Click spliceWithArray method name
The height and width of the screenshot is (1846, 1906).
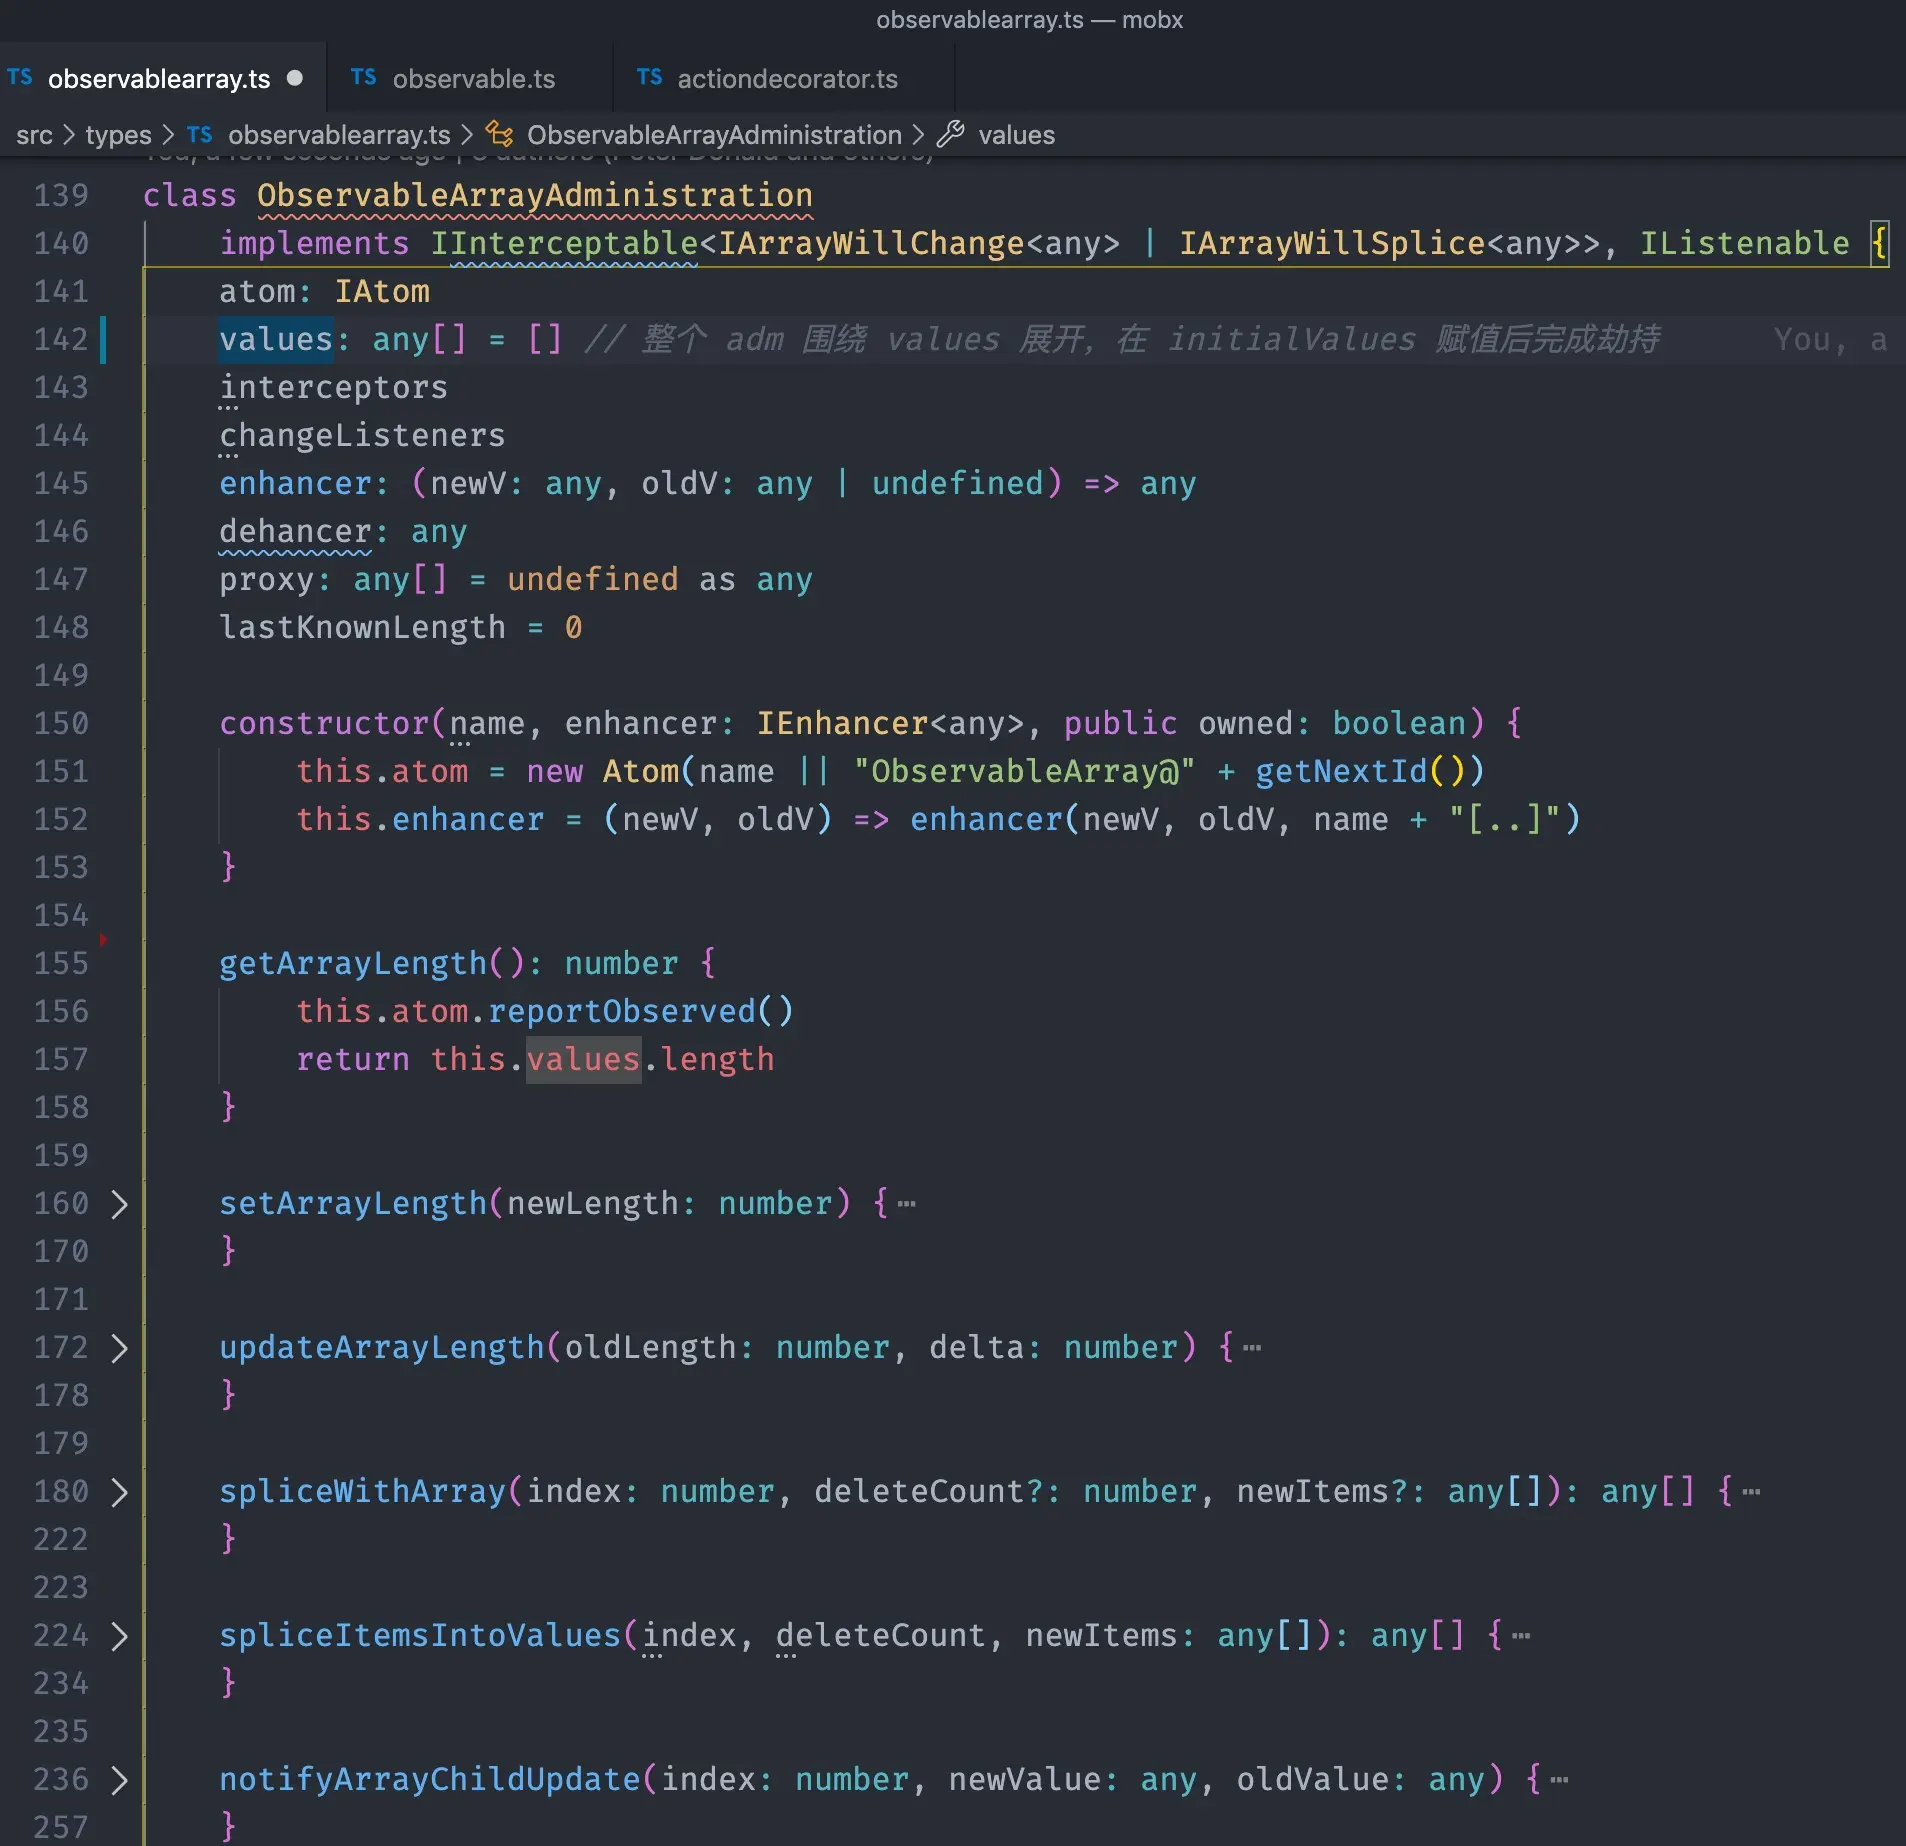click(362, 1492)
